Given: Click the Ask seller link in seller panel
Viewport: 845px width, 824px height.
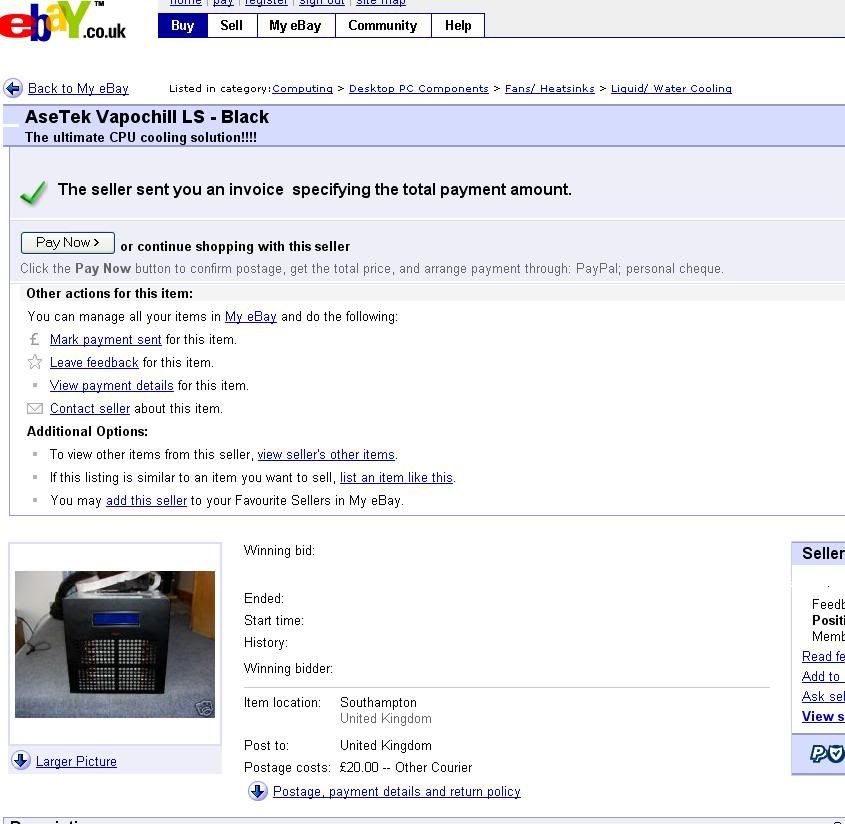Looking at the screenshot, I should tap(823, 696).
